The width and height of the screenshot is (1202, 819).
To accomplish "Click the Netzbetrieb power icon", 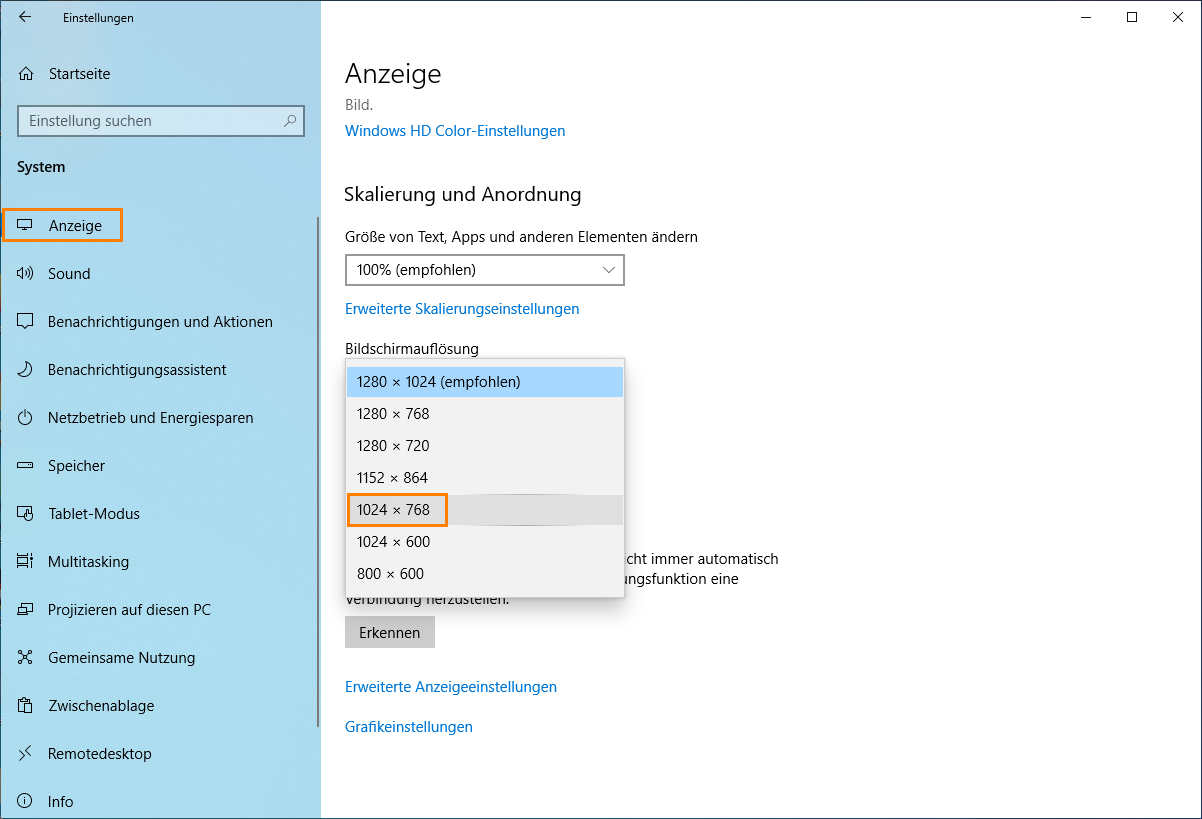I will coord(26,418).
